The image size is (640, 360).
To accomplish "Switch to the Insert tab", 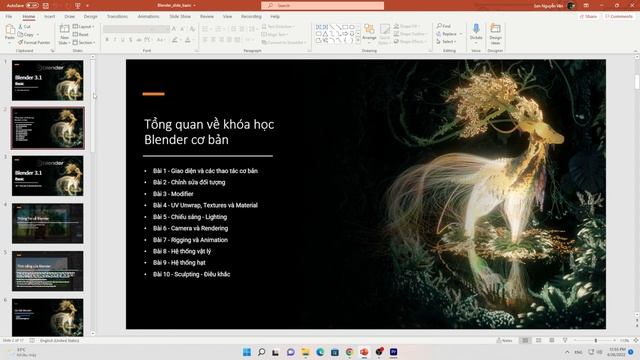I will pyautogui.click(x=49, y=16).
